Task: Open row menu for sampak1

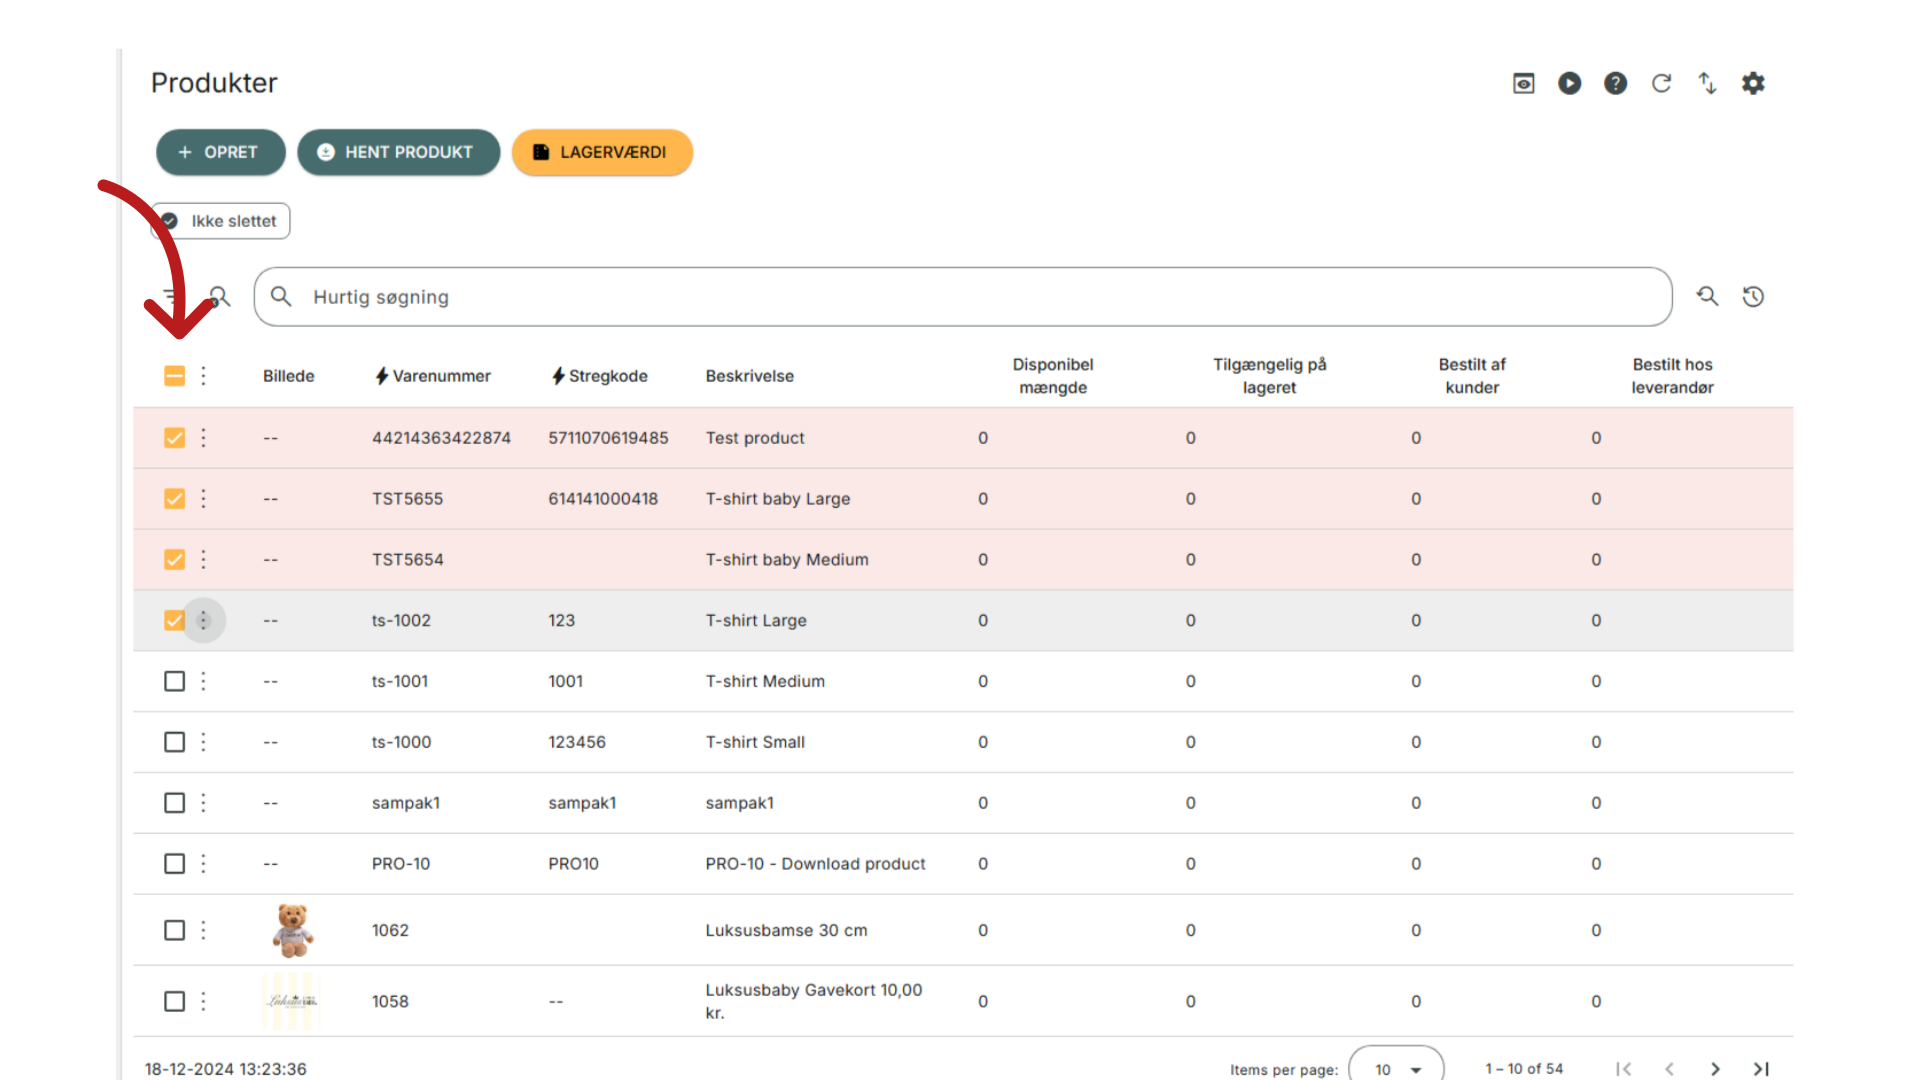Action: [x=203, y=803]
